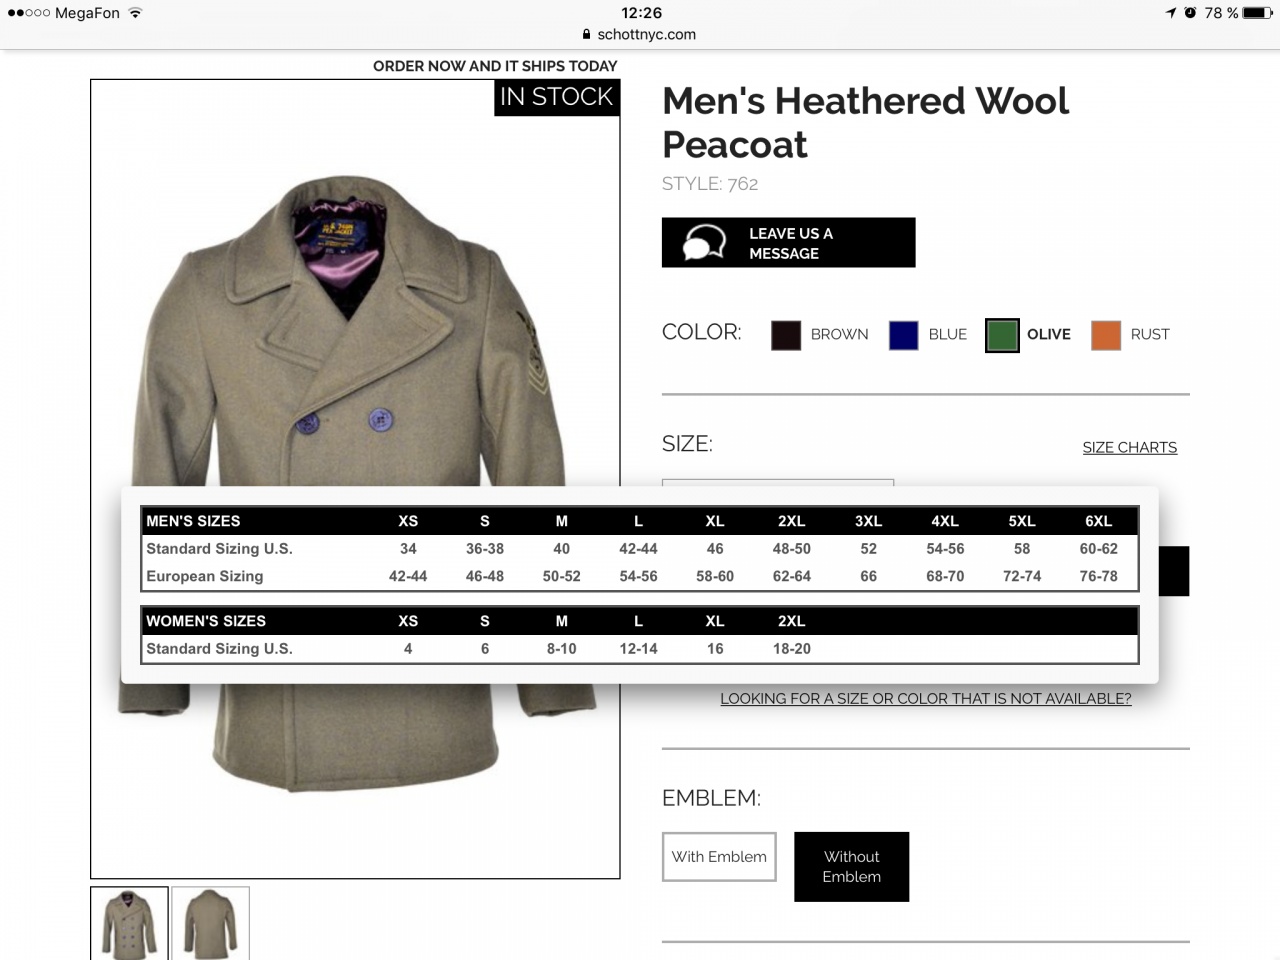Pick the Rust color swatch
The width and height of the screenshot is (1280, 960).
(x=1106, y=335)
